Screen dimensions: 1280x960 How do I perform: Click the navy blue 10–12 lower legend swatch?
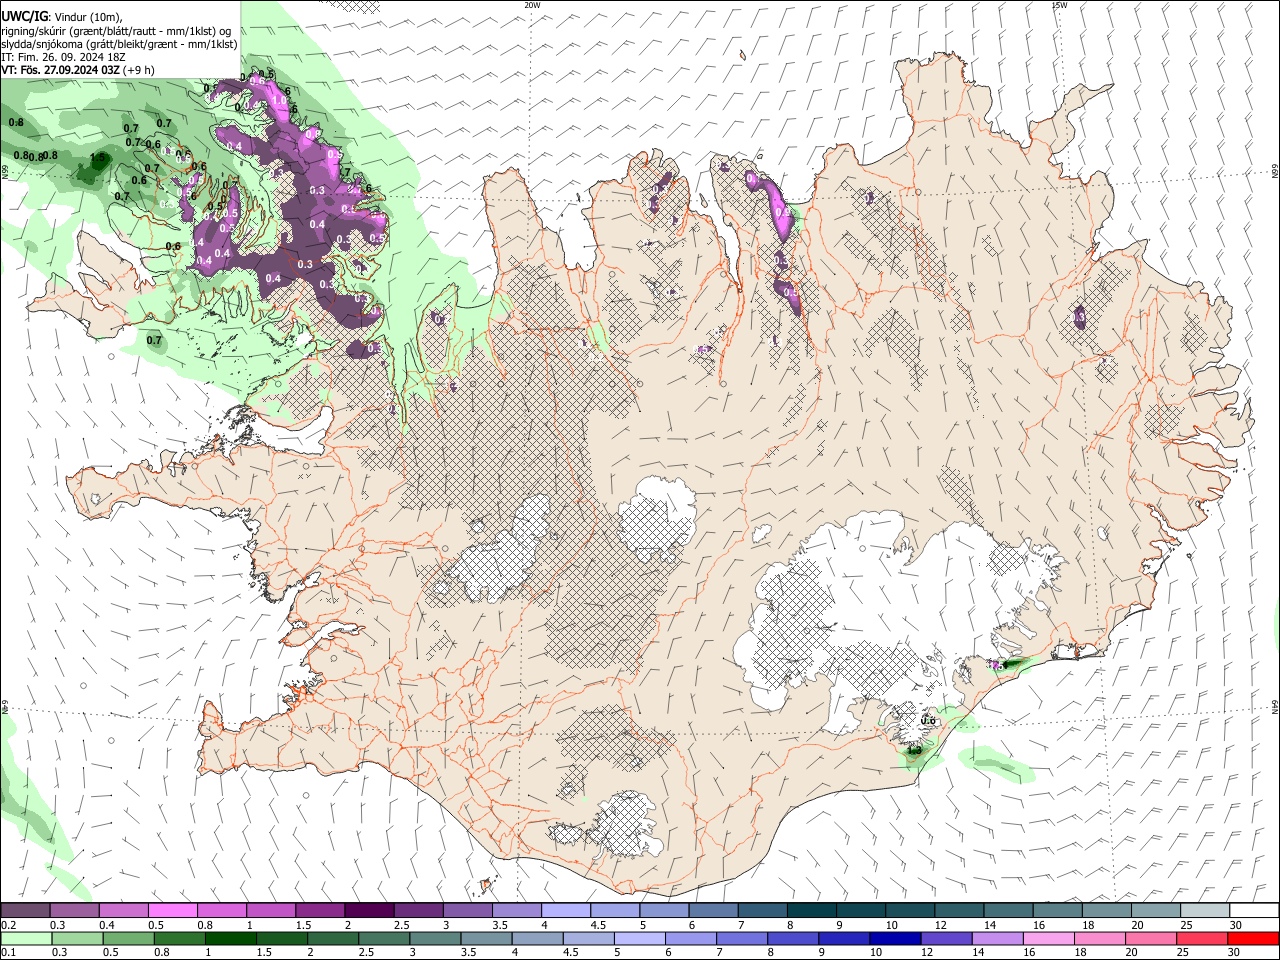coord(895,938)
